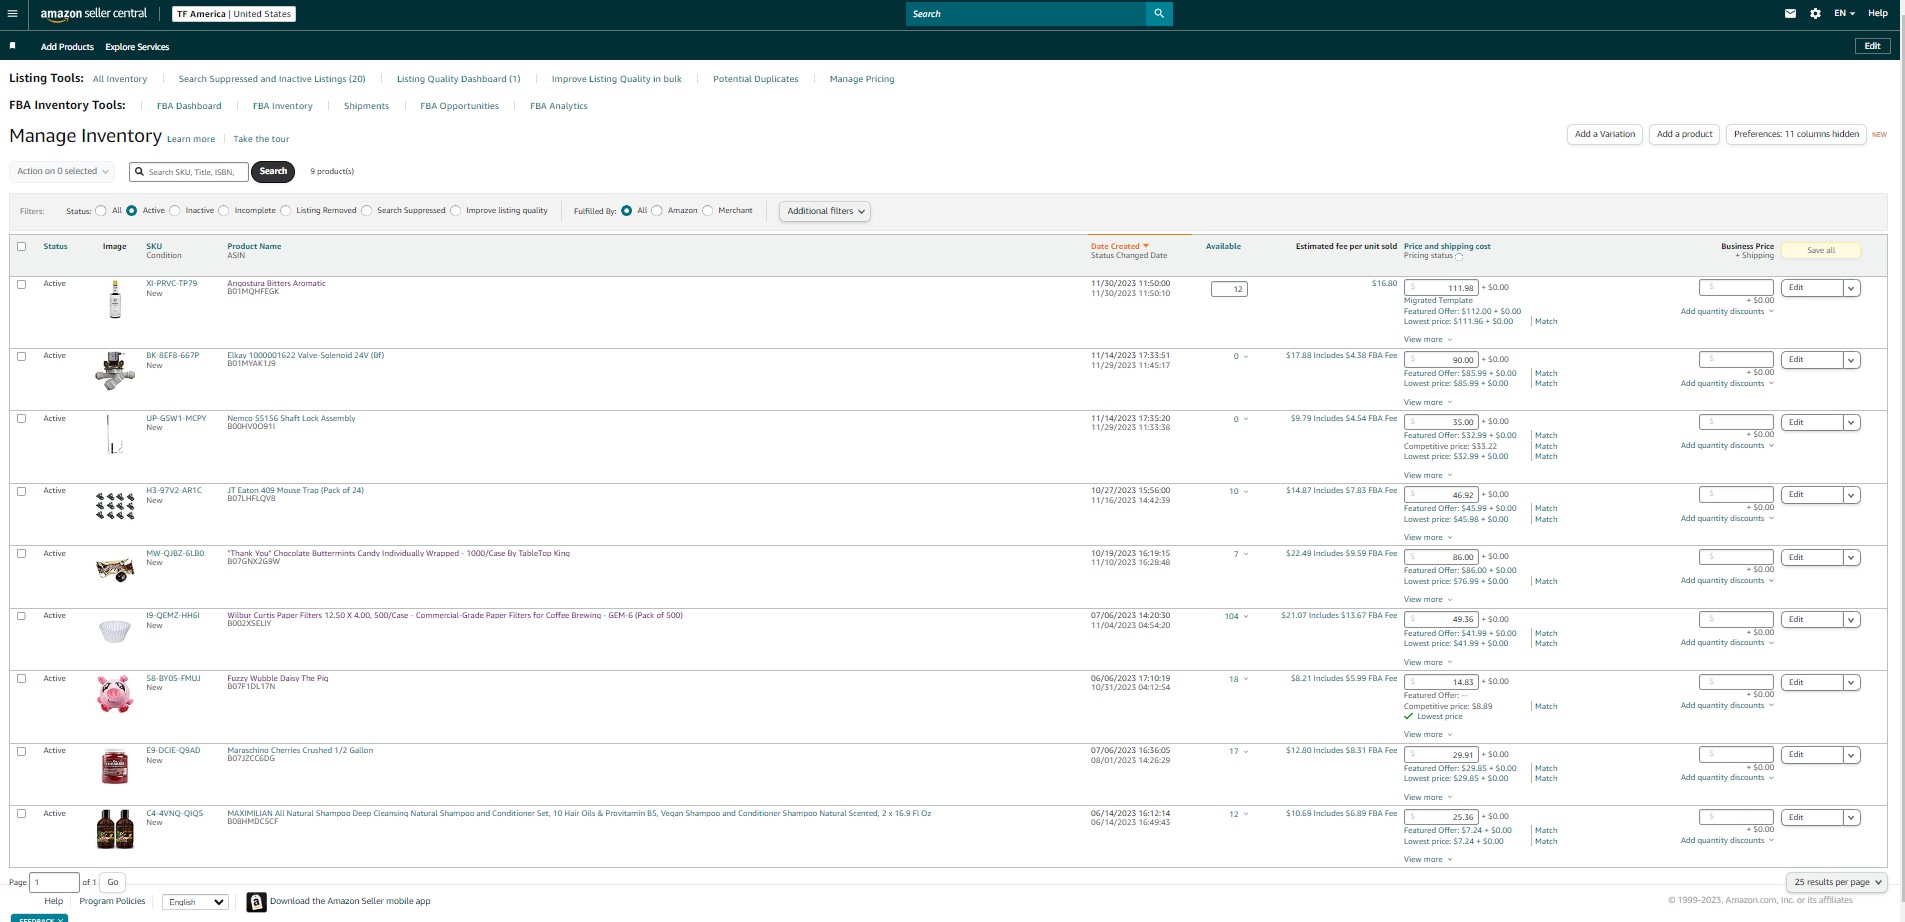Select the All status radio button
Image resolution: width=1905 pixels, height=922 pixels.
click(x=101, y=211)
